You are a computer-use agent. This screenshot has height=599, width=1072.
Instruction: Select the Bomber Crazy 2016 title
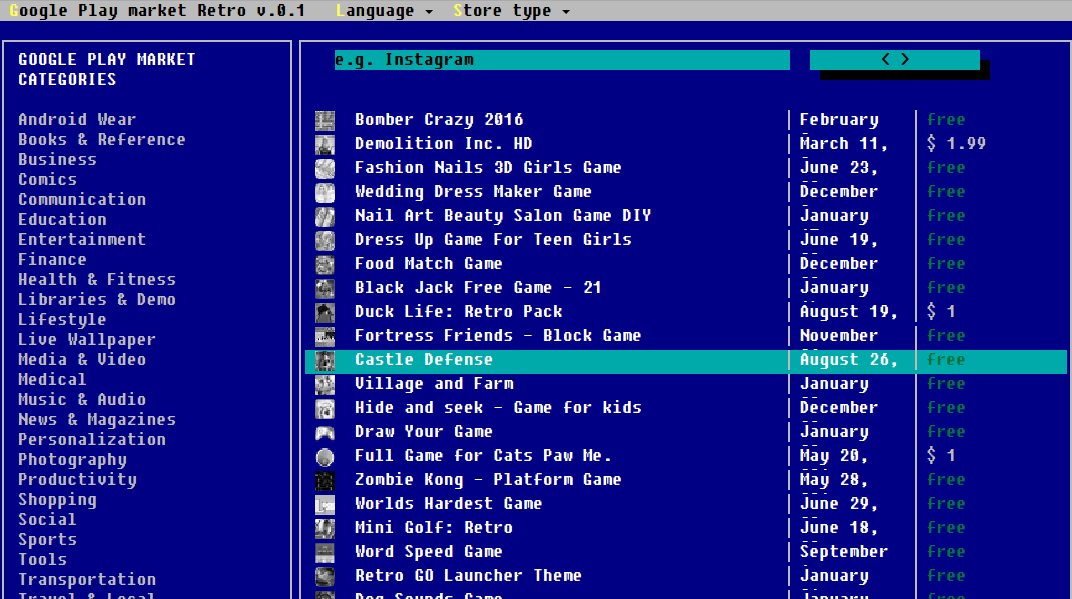(439, 120)
